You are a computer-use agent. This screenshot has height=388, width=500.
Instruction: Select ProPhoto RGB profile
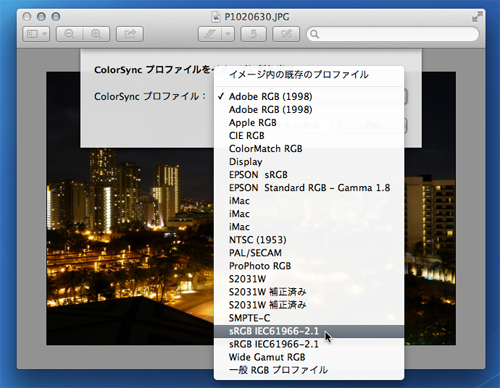click(309, 266)
